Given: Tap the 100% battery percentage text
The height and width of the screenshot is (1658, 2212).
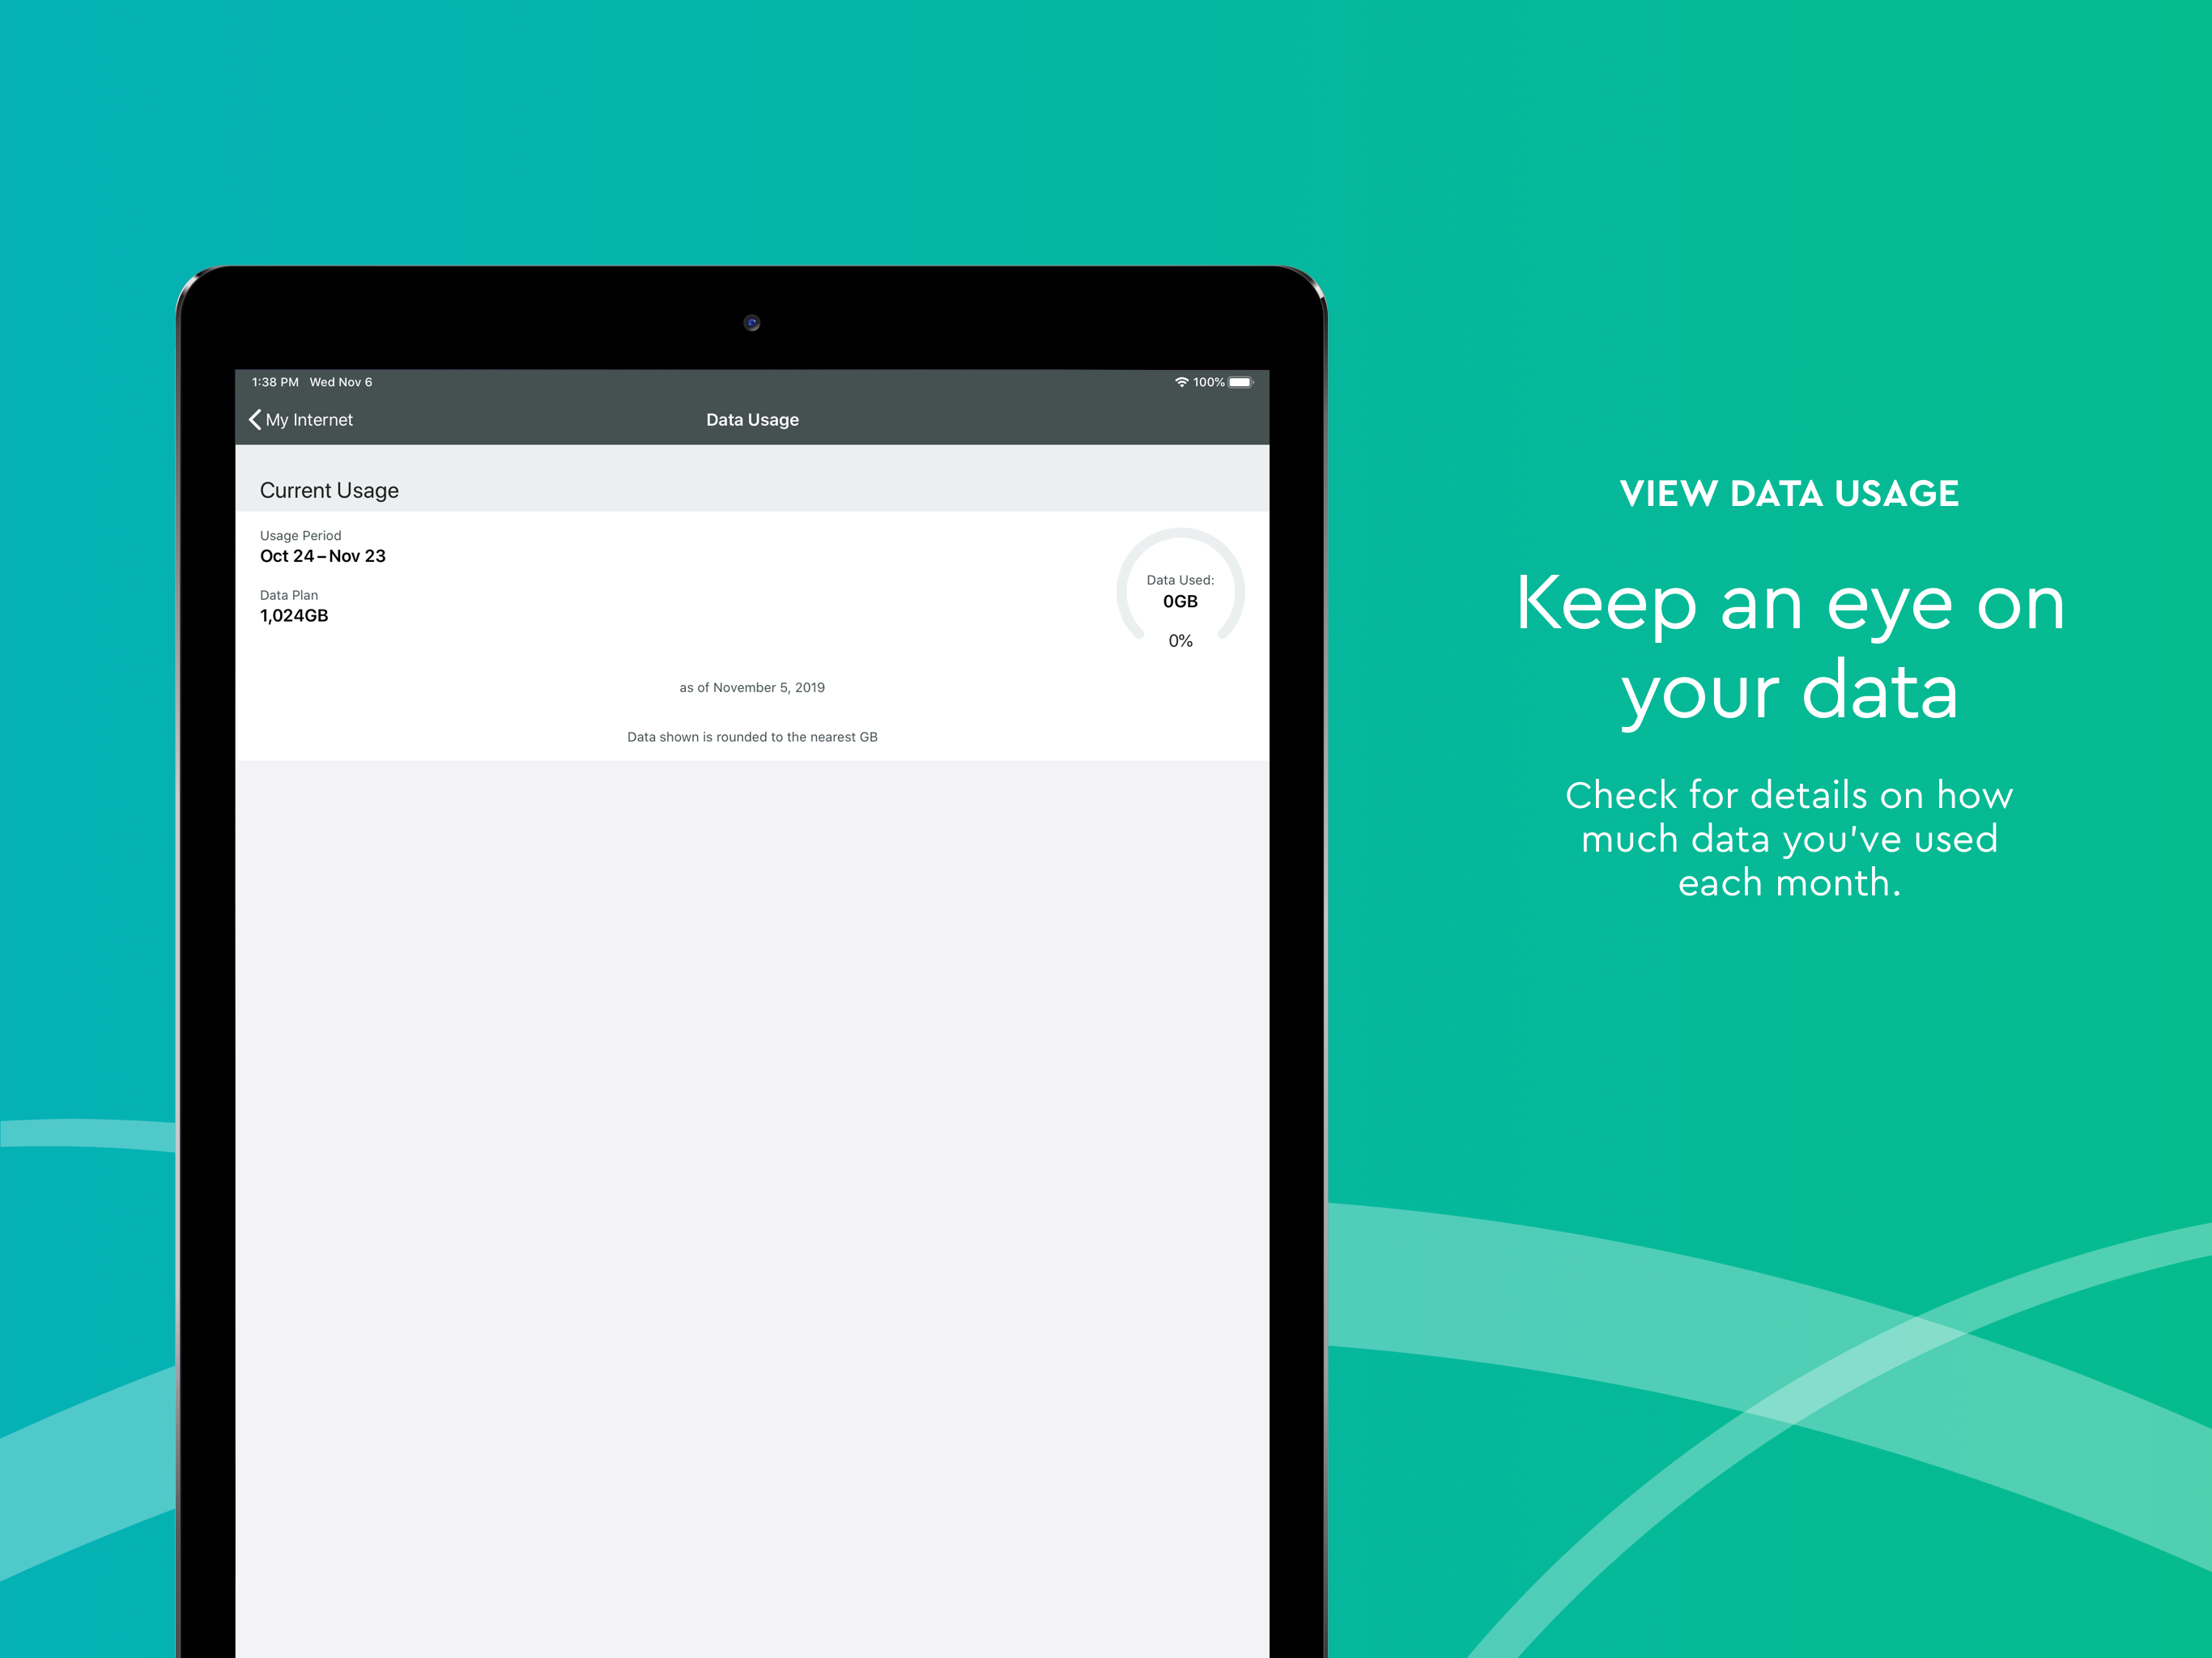Looking at the screenshot, I should point(1208,382).
